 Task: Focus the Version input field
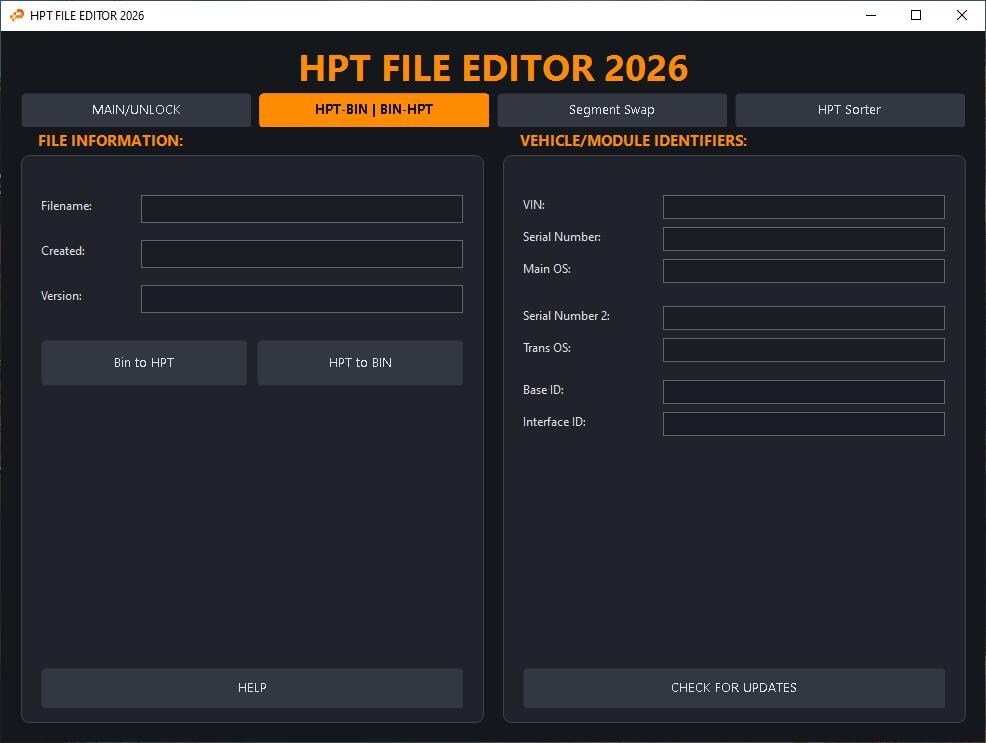coord(302,299)
